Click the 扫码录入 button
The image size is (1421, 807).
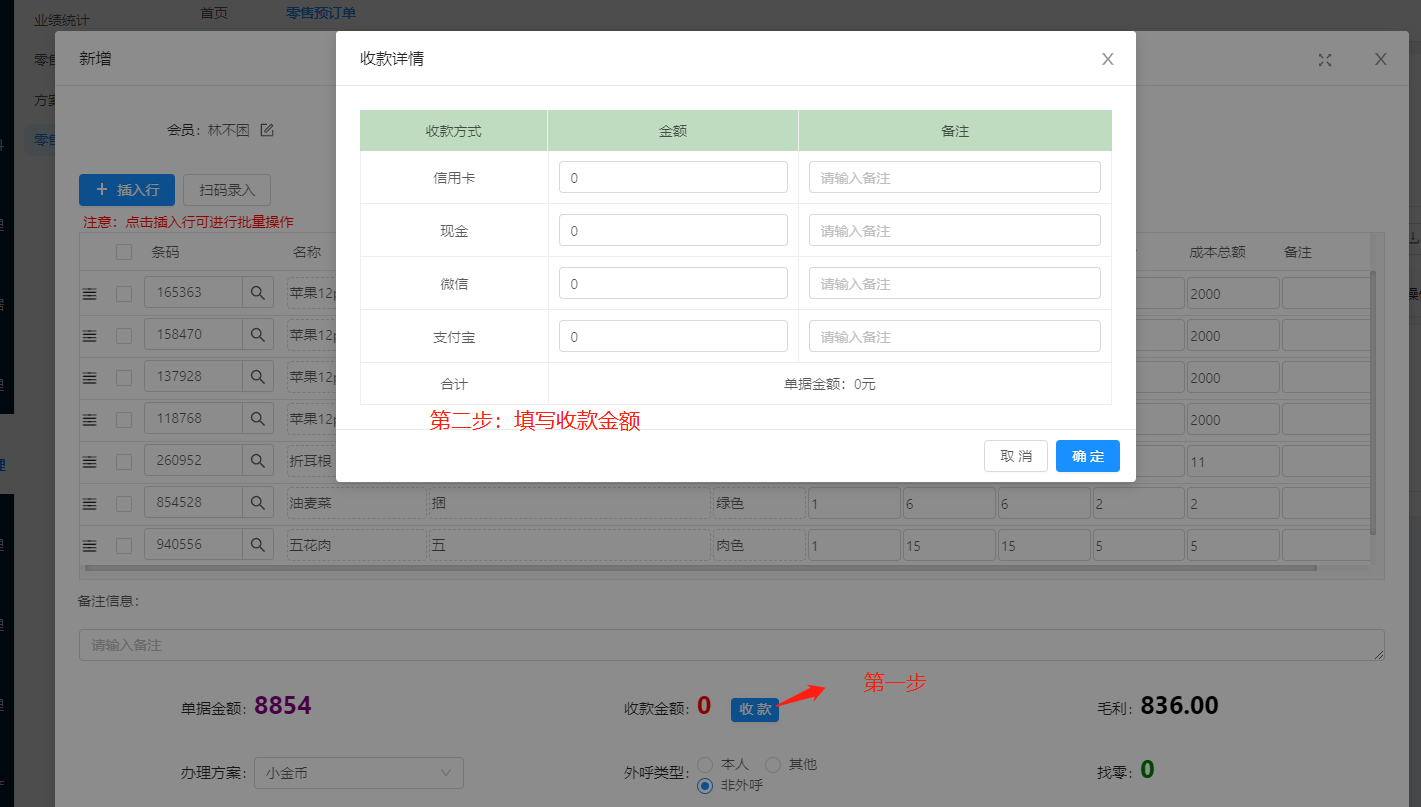tap(227, 190)
